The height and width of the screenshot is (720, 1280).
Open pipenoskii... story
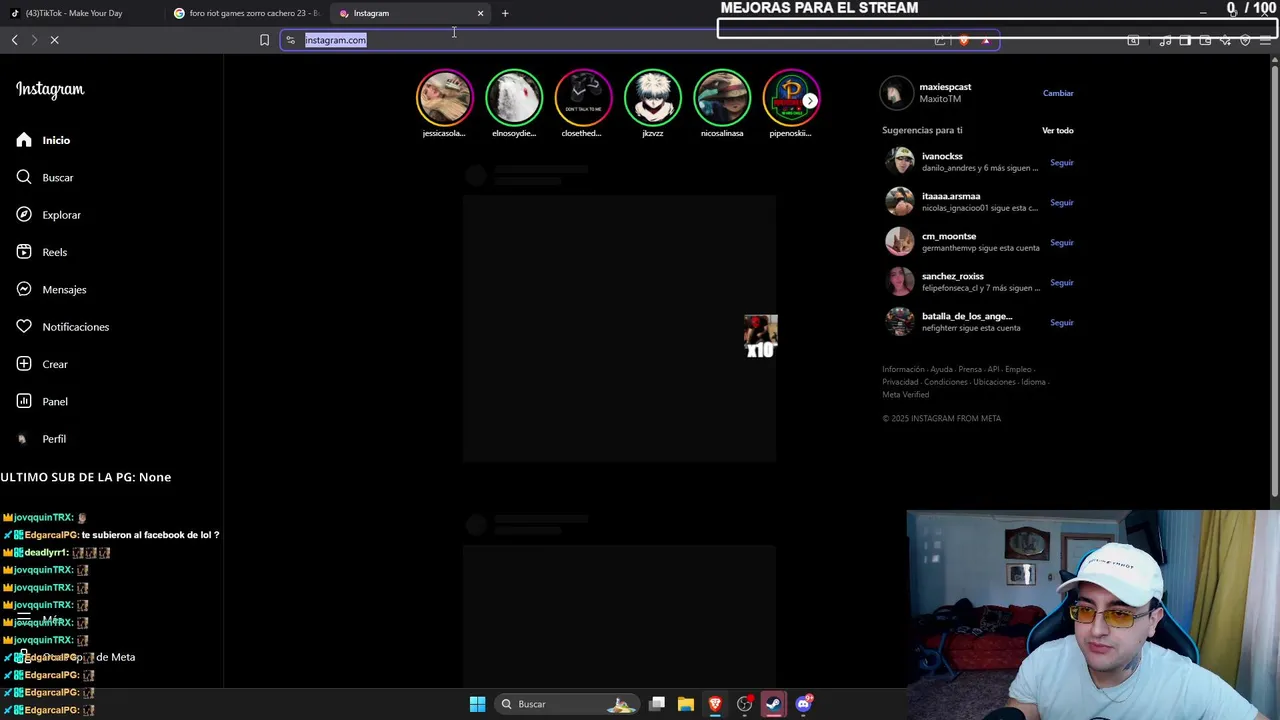[x=791, y=97]
